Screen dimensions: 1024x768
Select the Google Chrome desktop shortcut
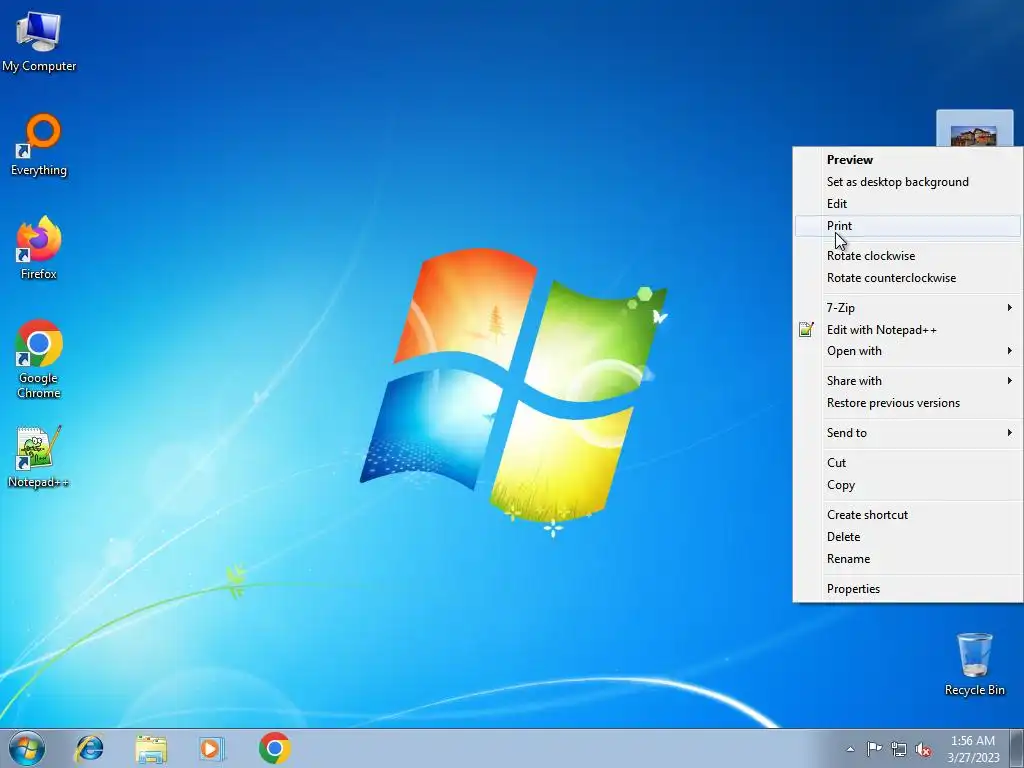coord(39,359)
